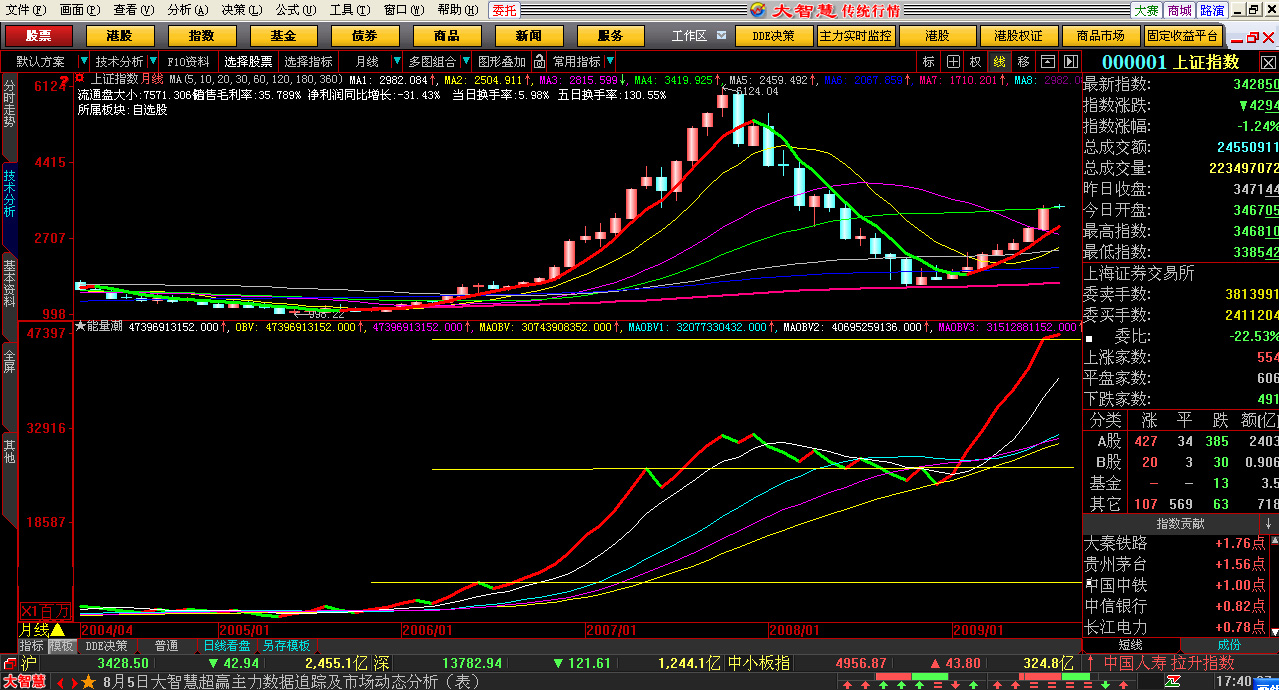Open the 商品市场 workspace button
Screen dimensions: 1279x690
[x=1101, y=36]
